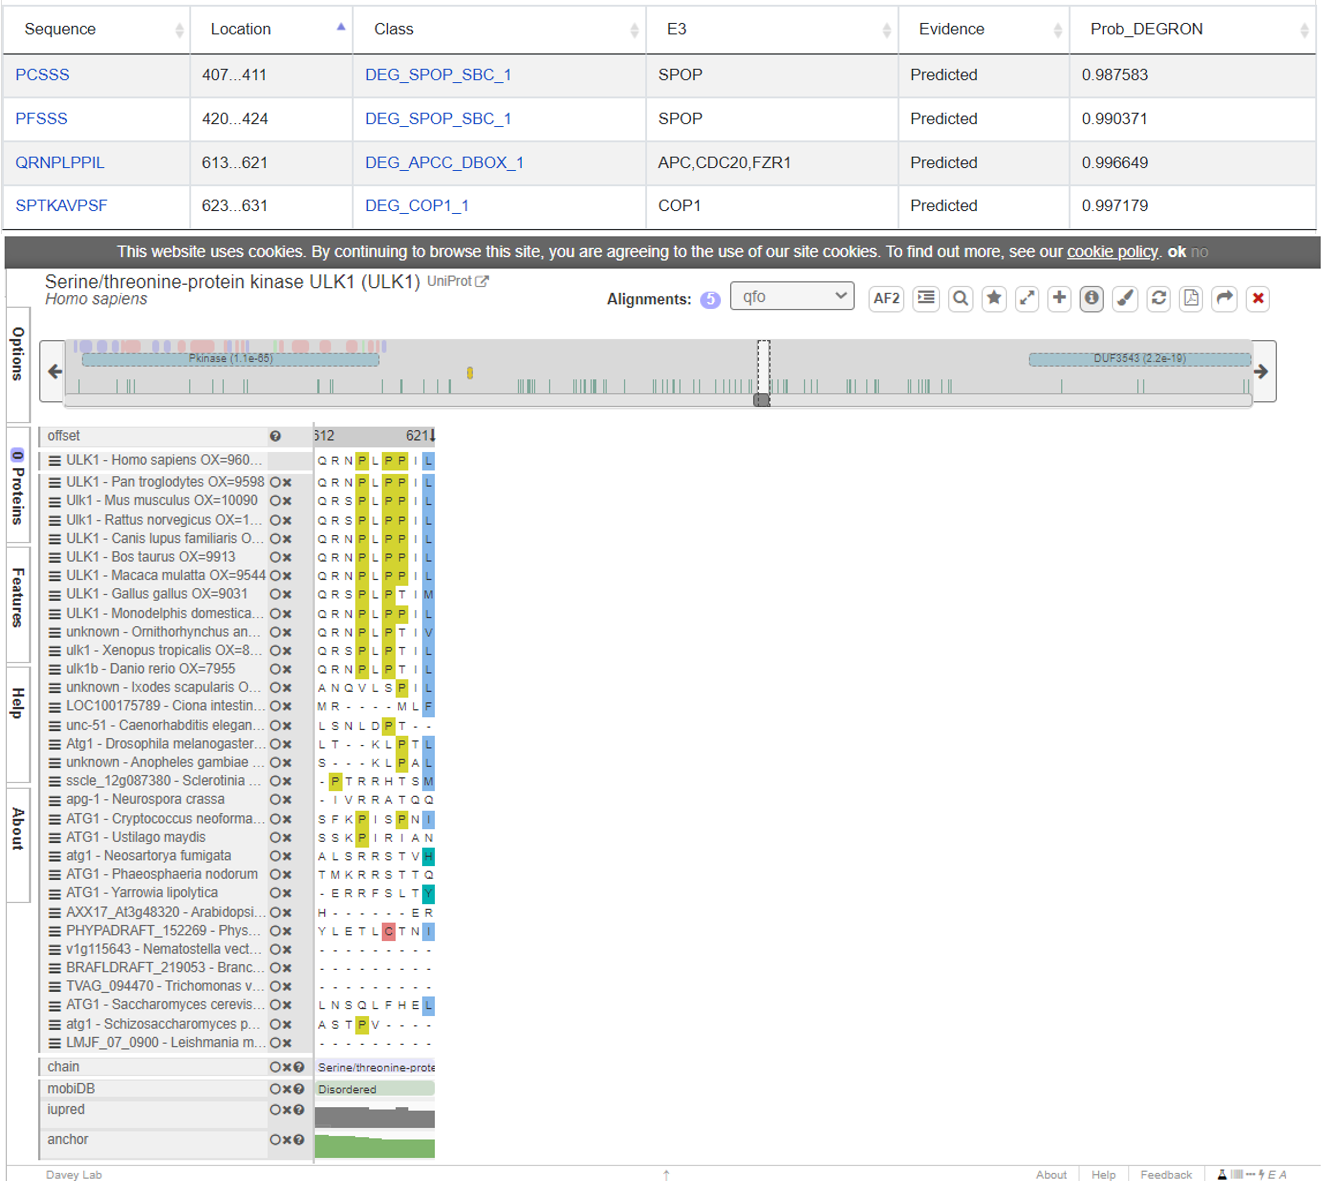Open the DEG_APCC_DBOX_1 class link

[x=444, y=162]
